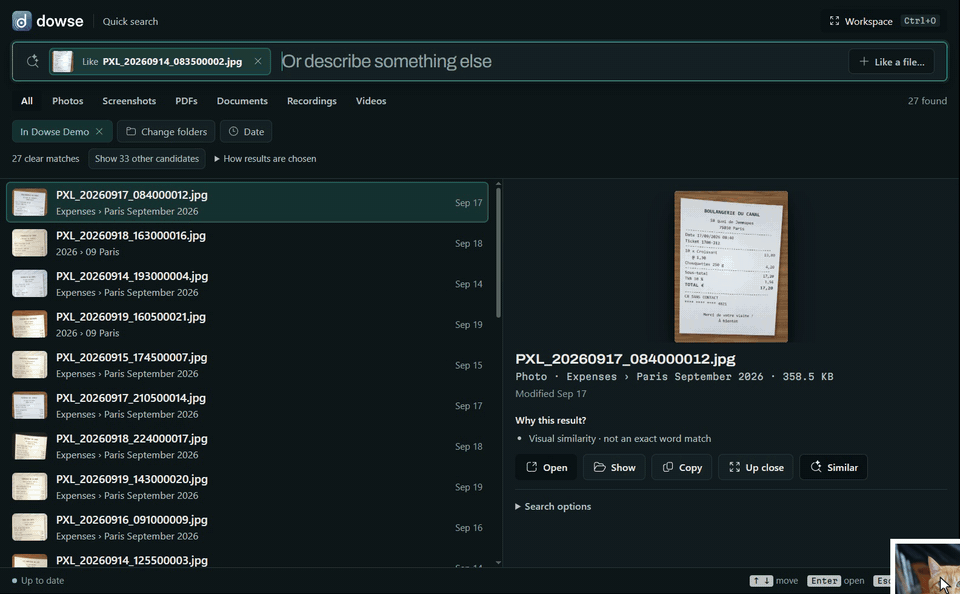960x594 pixels.
Task: Copy the selected file
Action: [x=681, y=467]
